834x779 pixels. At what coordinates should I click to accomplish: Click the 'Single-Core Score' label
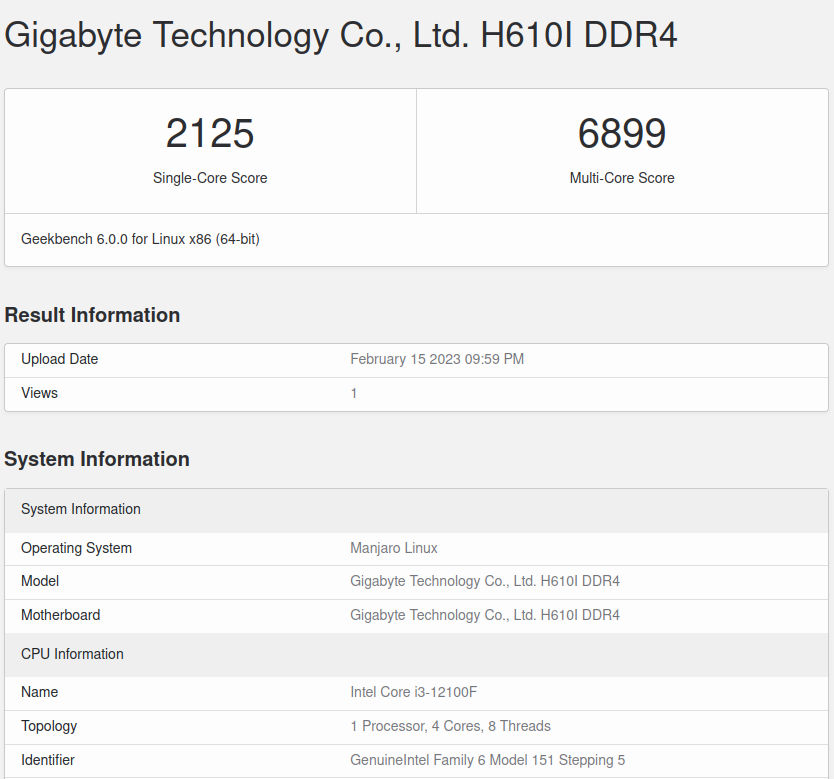(210, 178)
